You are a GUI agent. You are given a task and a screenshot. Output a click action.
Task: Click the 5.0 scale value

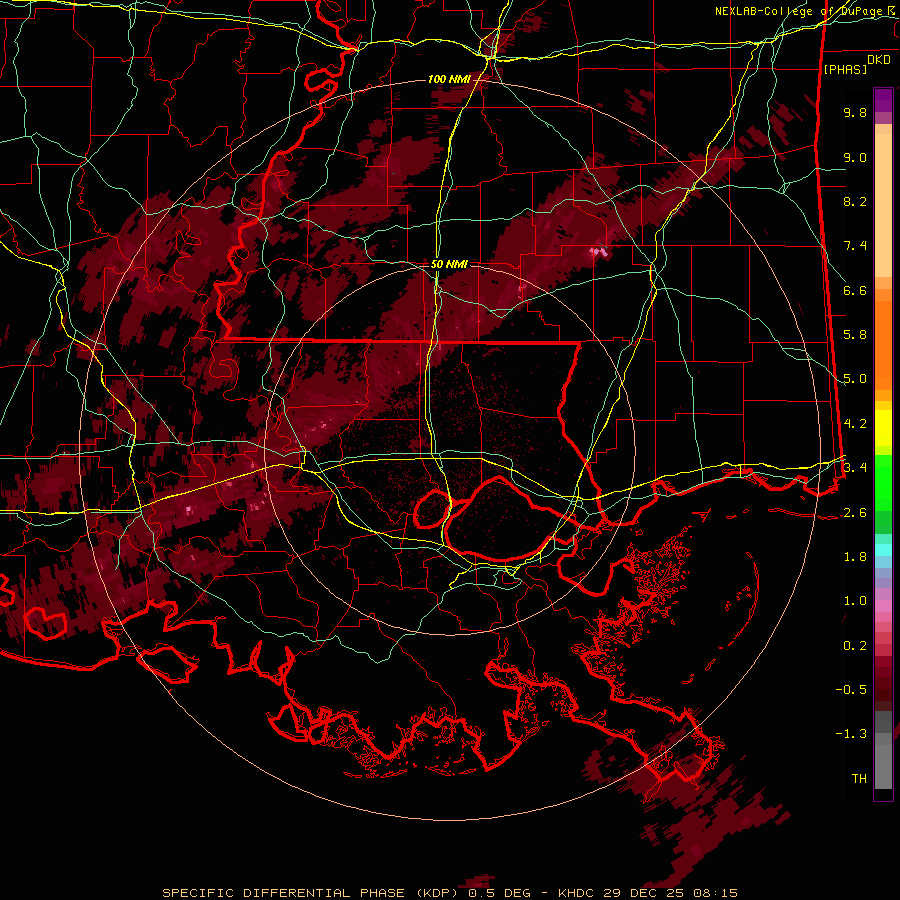coord(855,379)
